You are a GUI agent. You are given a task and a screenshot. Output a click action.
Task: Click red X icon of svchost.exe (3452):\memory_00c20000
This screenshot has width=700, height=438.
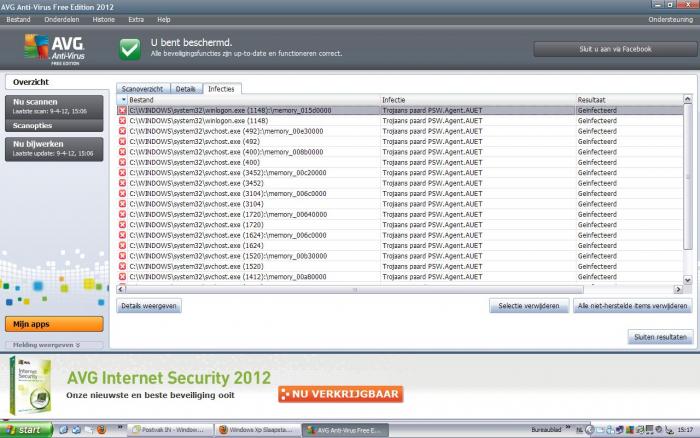coord(122,173)
